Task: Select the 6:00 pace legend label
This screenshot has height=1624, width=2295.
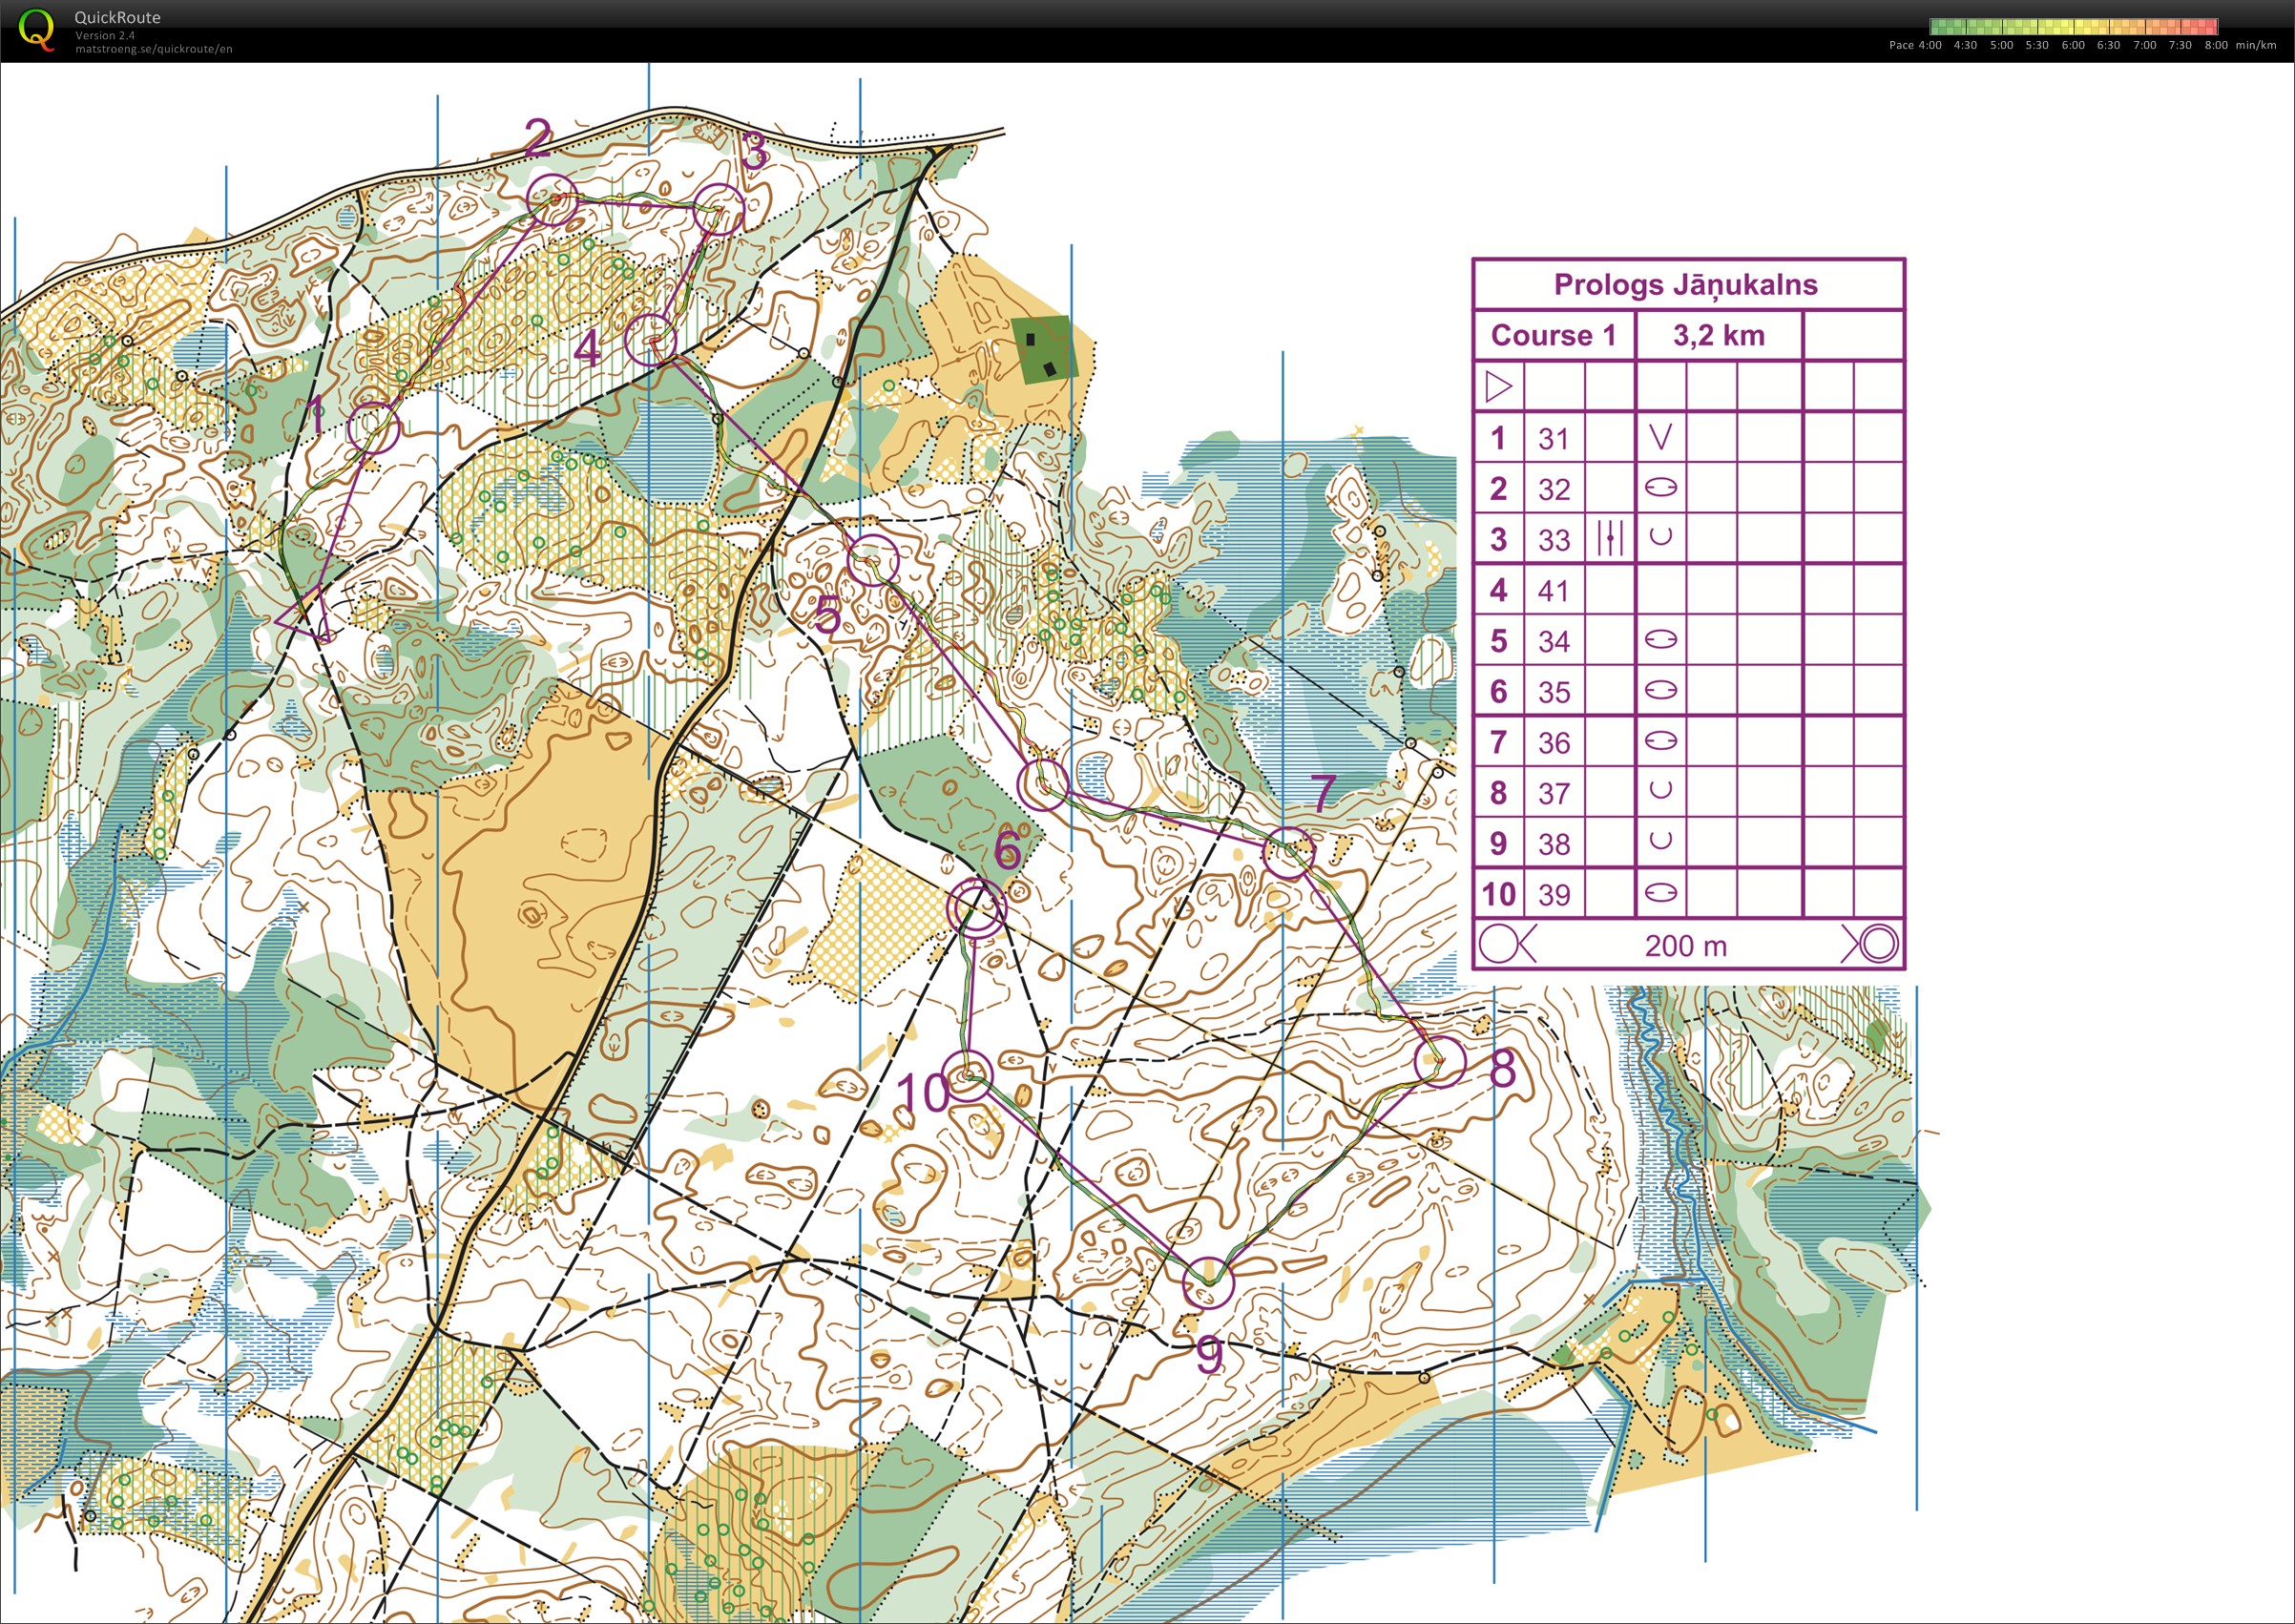Action: pyautogui.click(x=2073, y=45)
